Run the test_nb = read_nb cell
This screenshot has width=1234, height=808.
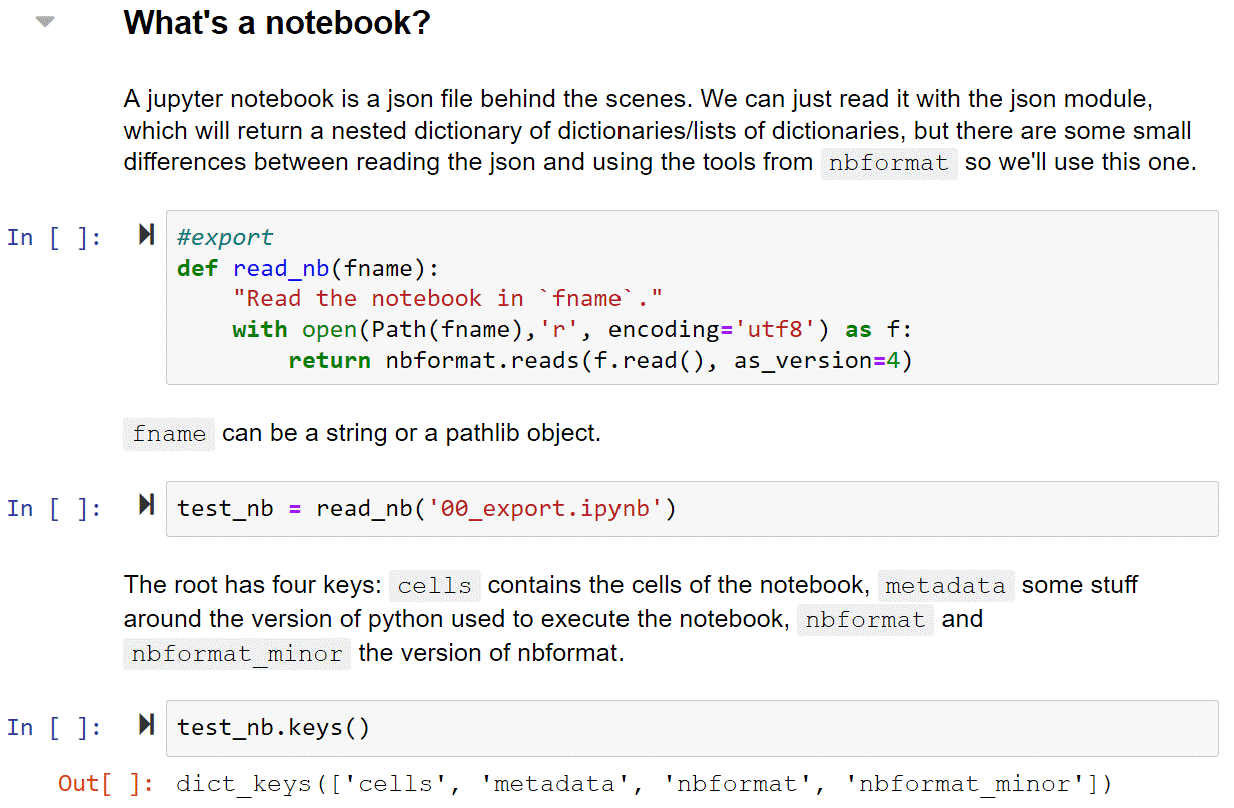click(x=147, y=507)
